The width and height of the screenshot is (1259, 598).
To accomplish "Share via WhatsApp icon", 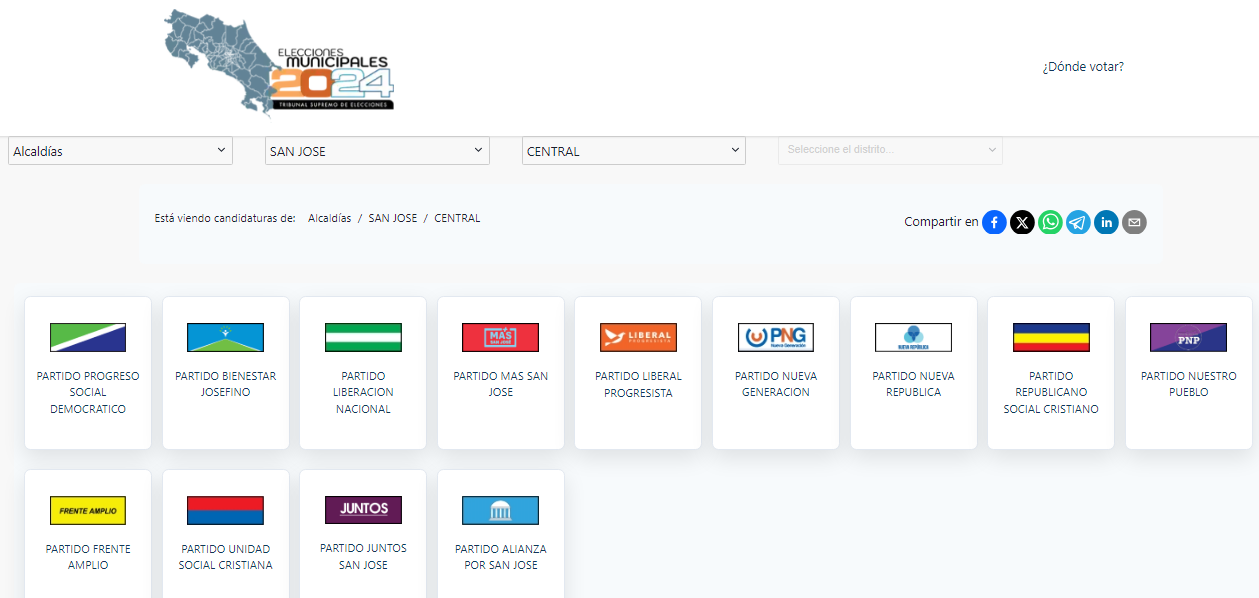I will coord(1050,222).
